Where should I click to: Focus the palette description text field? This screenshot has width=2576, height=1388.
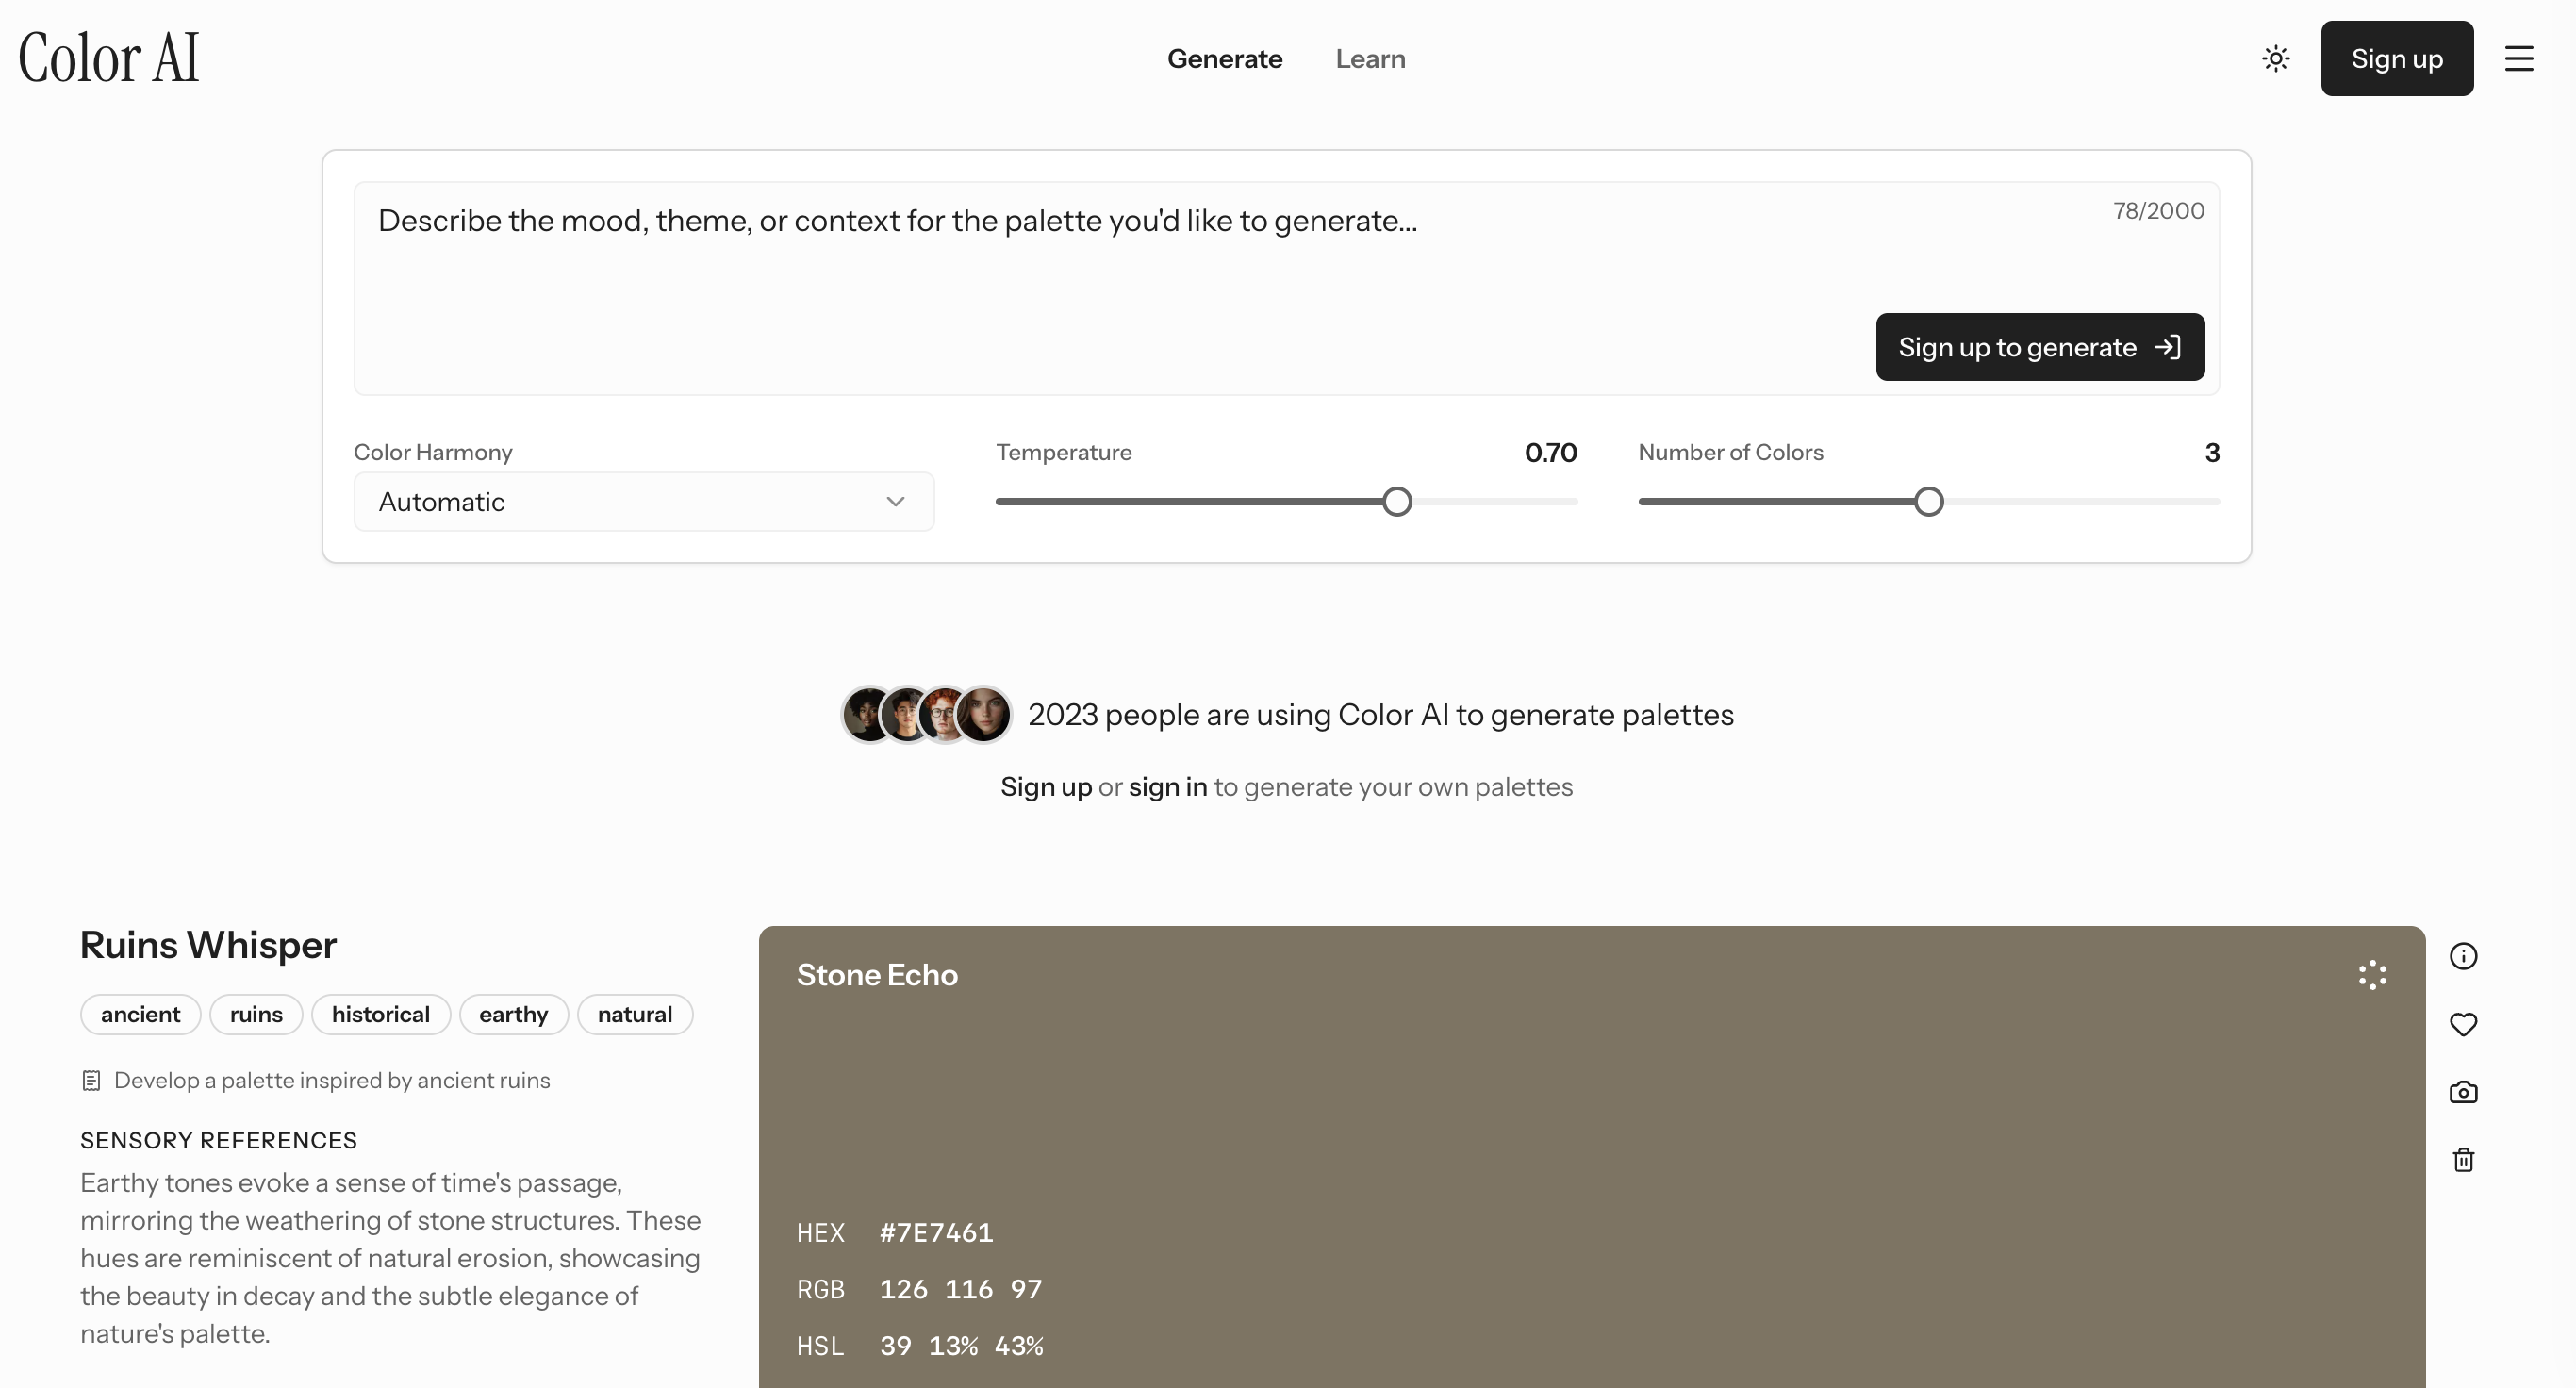[x=1100, y=260]
